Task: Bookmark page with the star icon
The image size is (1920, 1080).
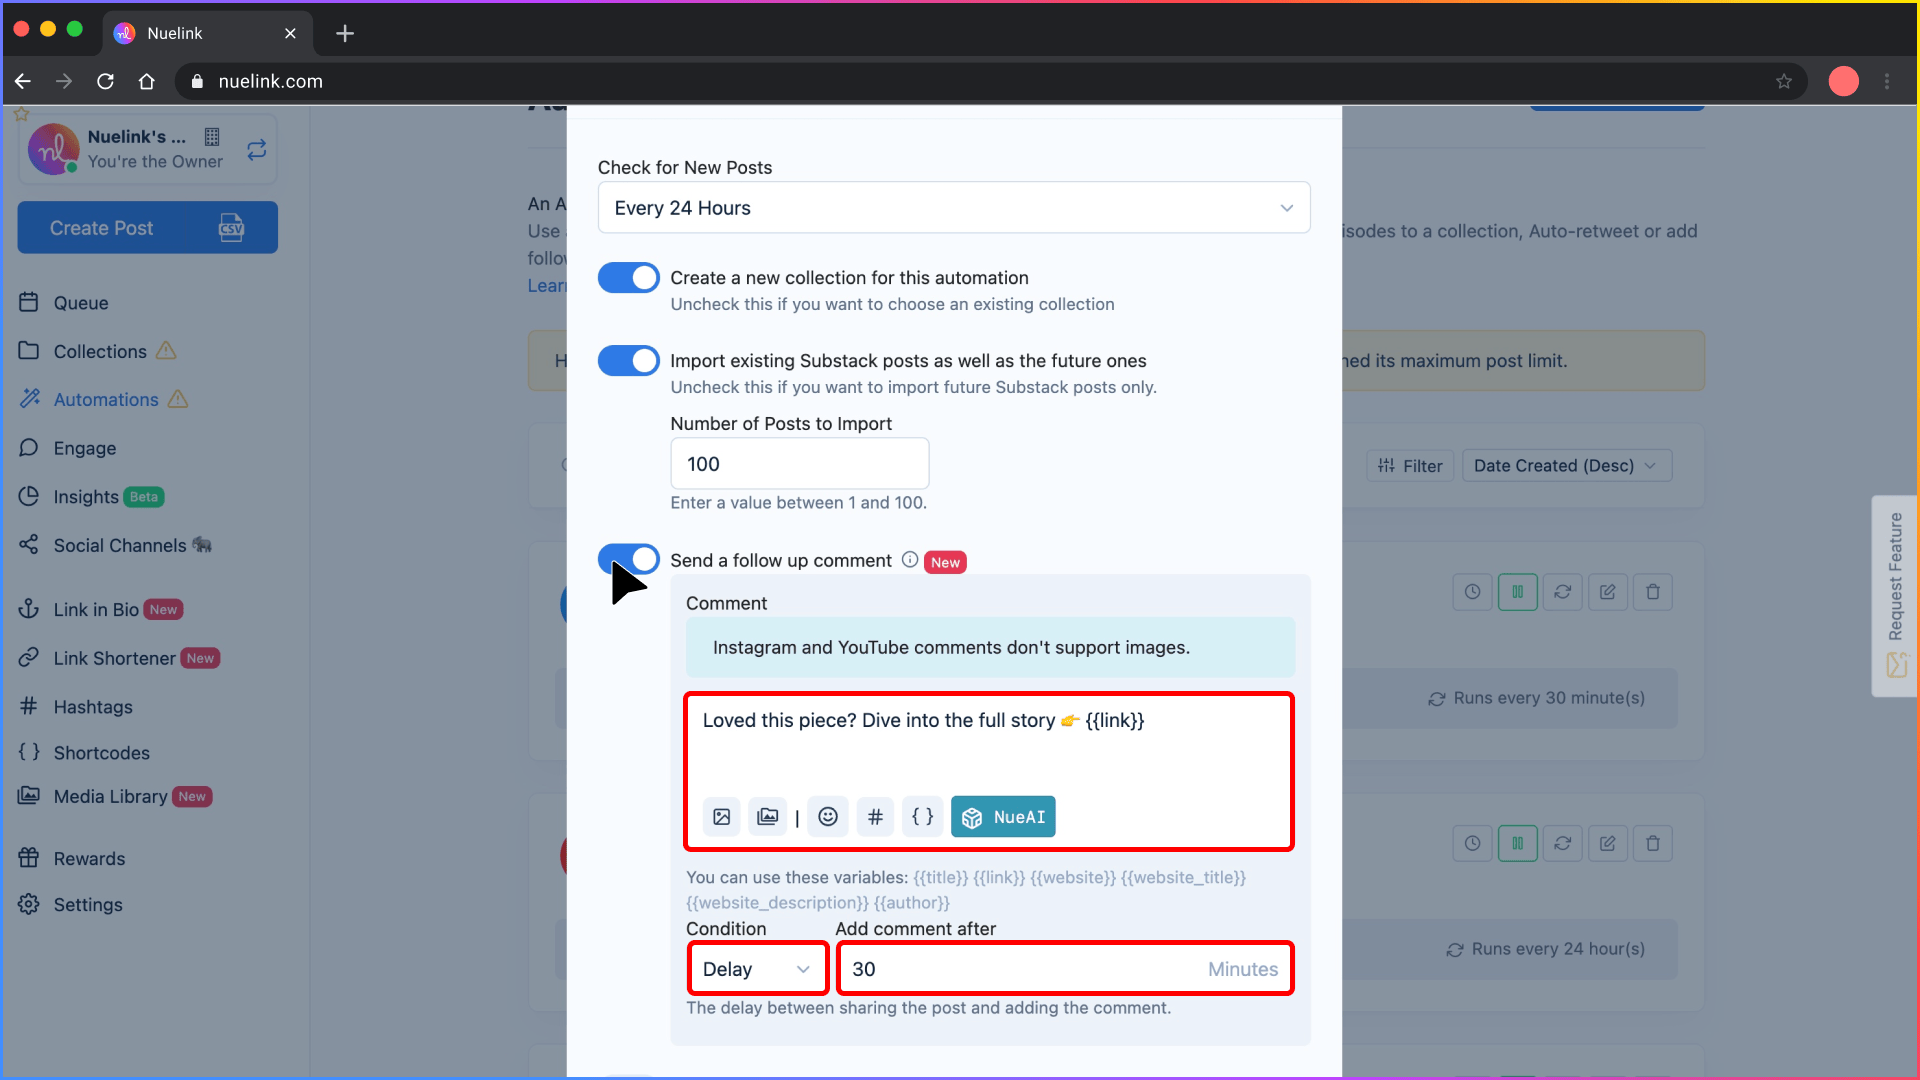Action: (1784, 81)
